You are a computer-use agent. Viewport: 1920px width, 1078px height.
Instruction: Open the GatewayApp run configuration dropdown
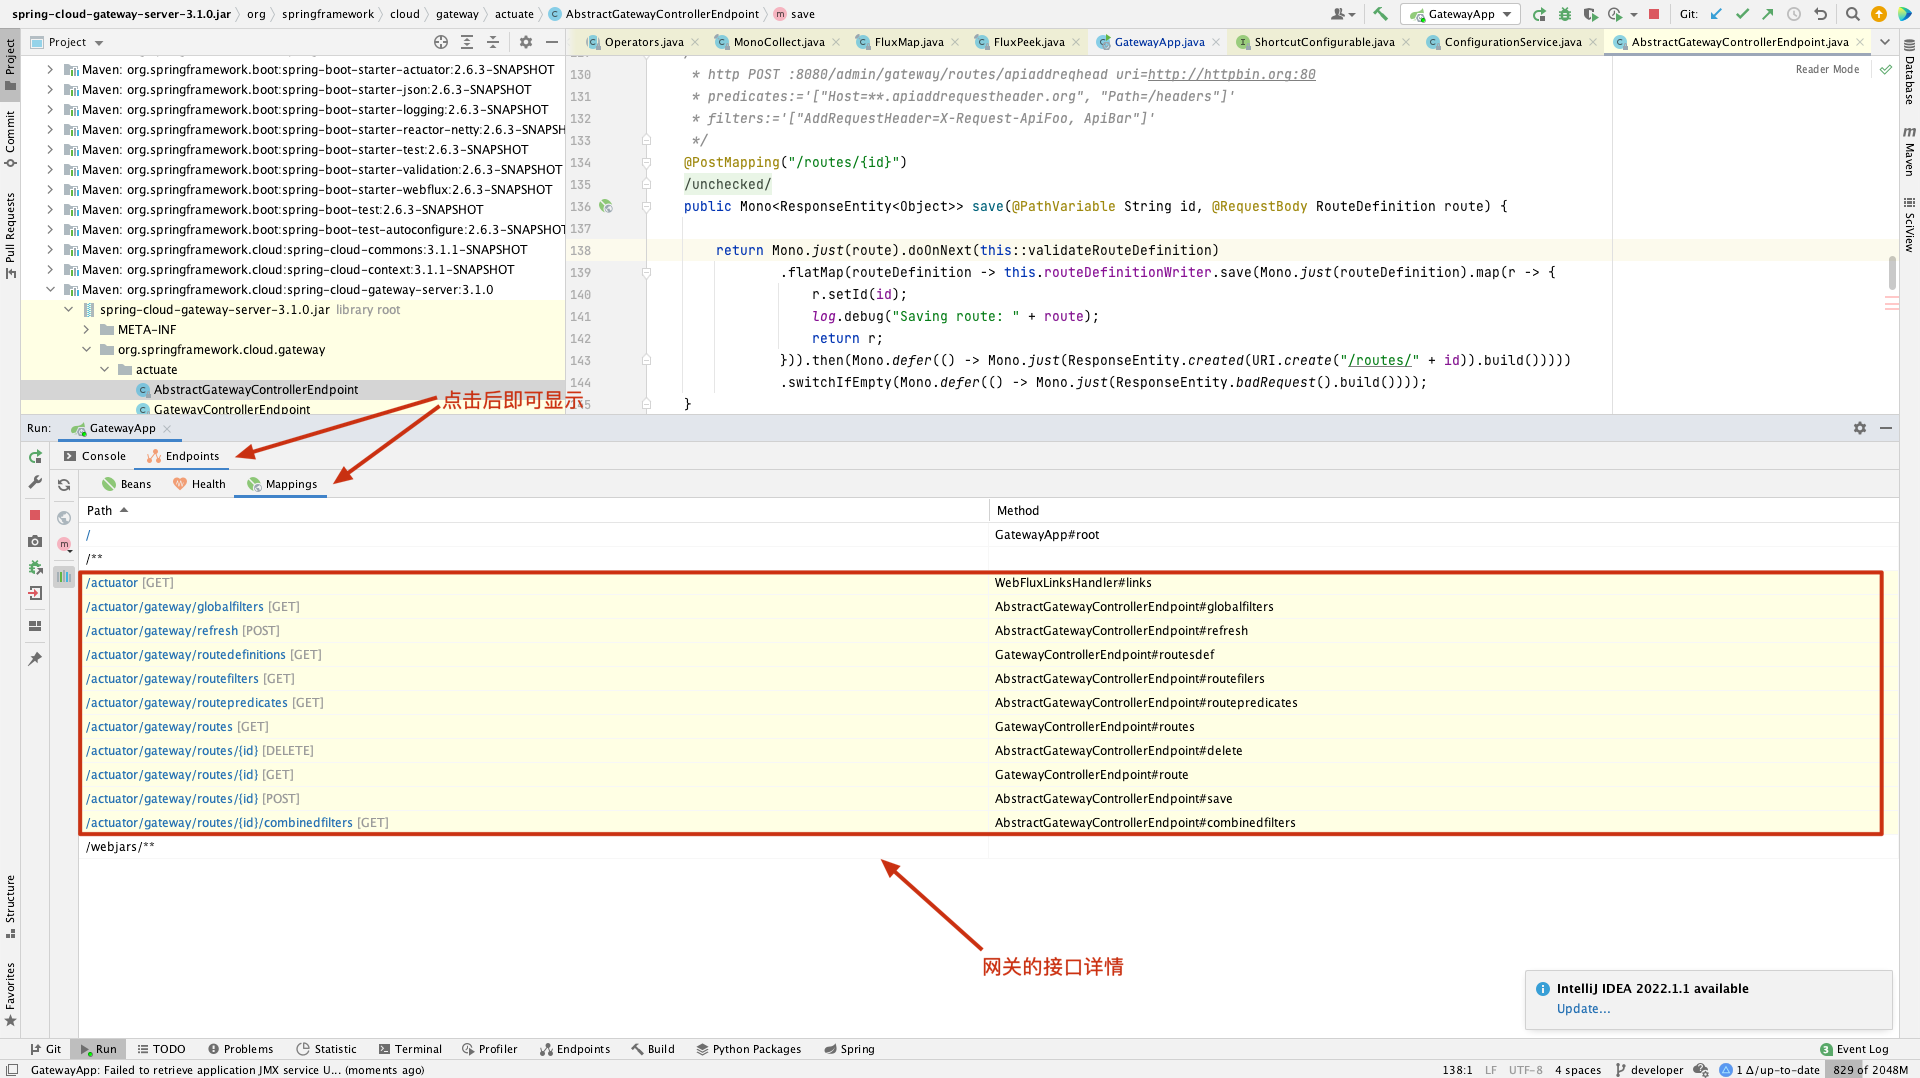[1460, 14]
